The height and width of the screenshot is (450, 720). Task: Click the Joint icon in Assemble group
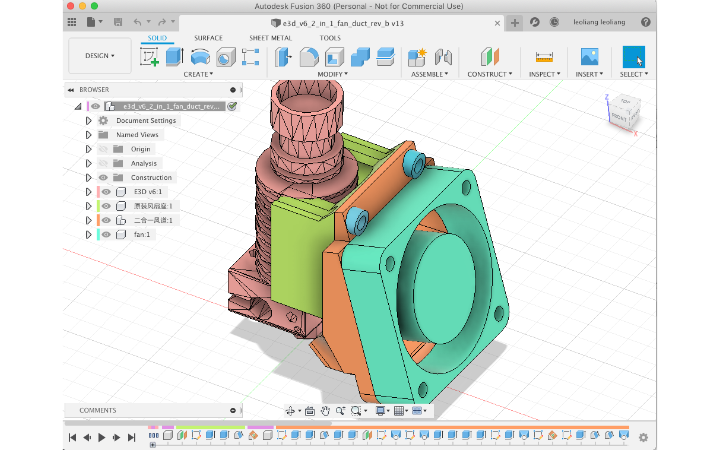[445, 57]
